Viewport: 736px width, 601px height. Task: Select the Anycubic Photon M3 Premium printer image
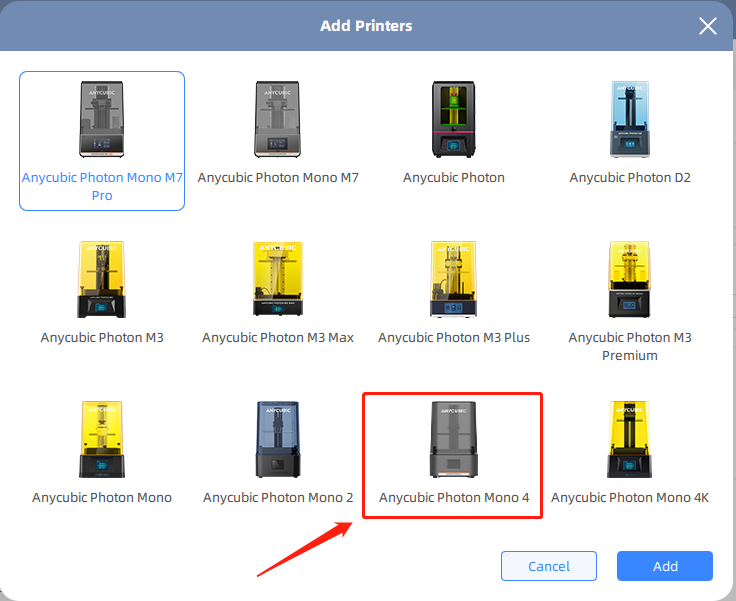[x=630, y=279]
